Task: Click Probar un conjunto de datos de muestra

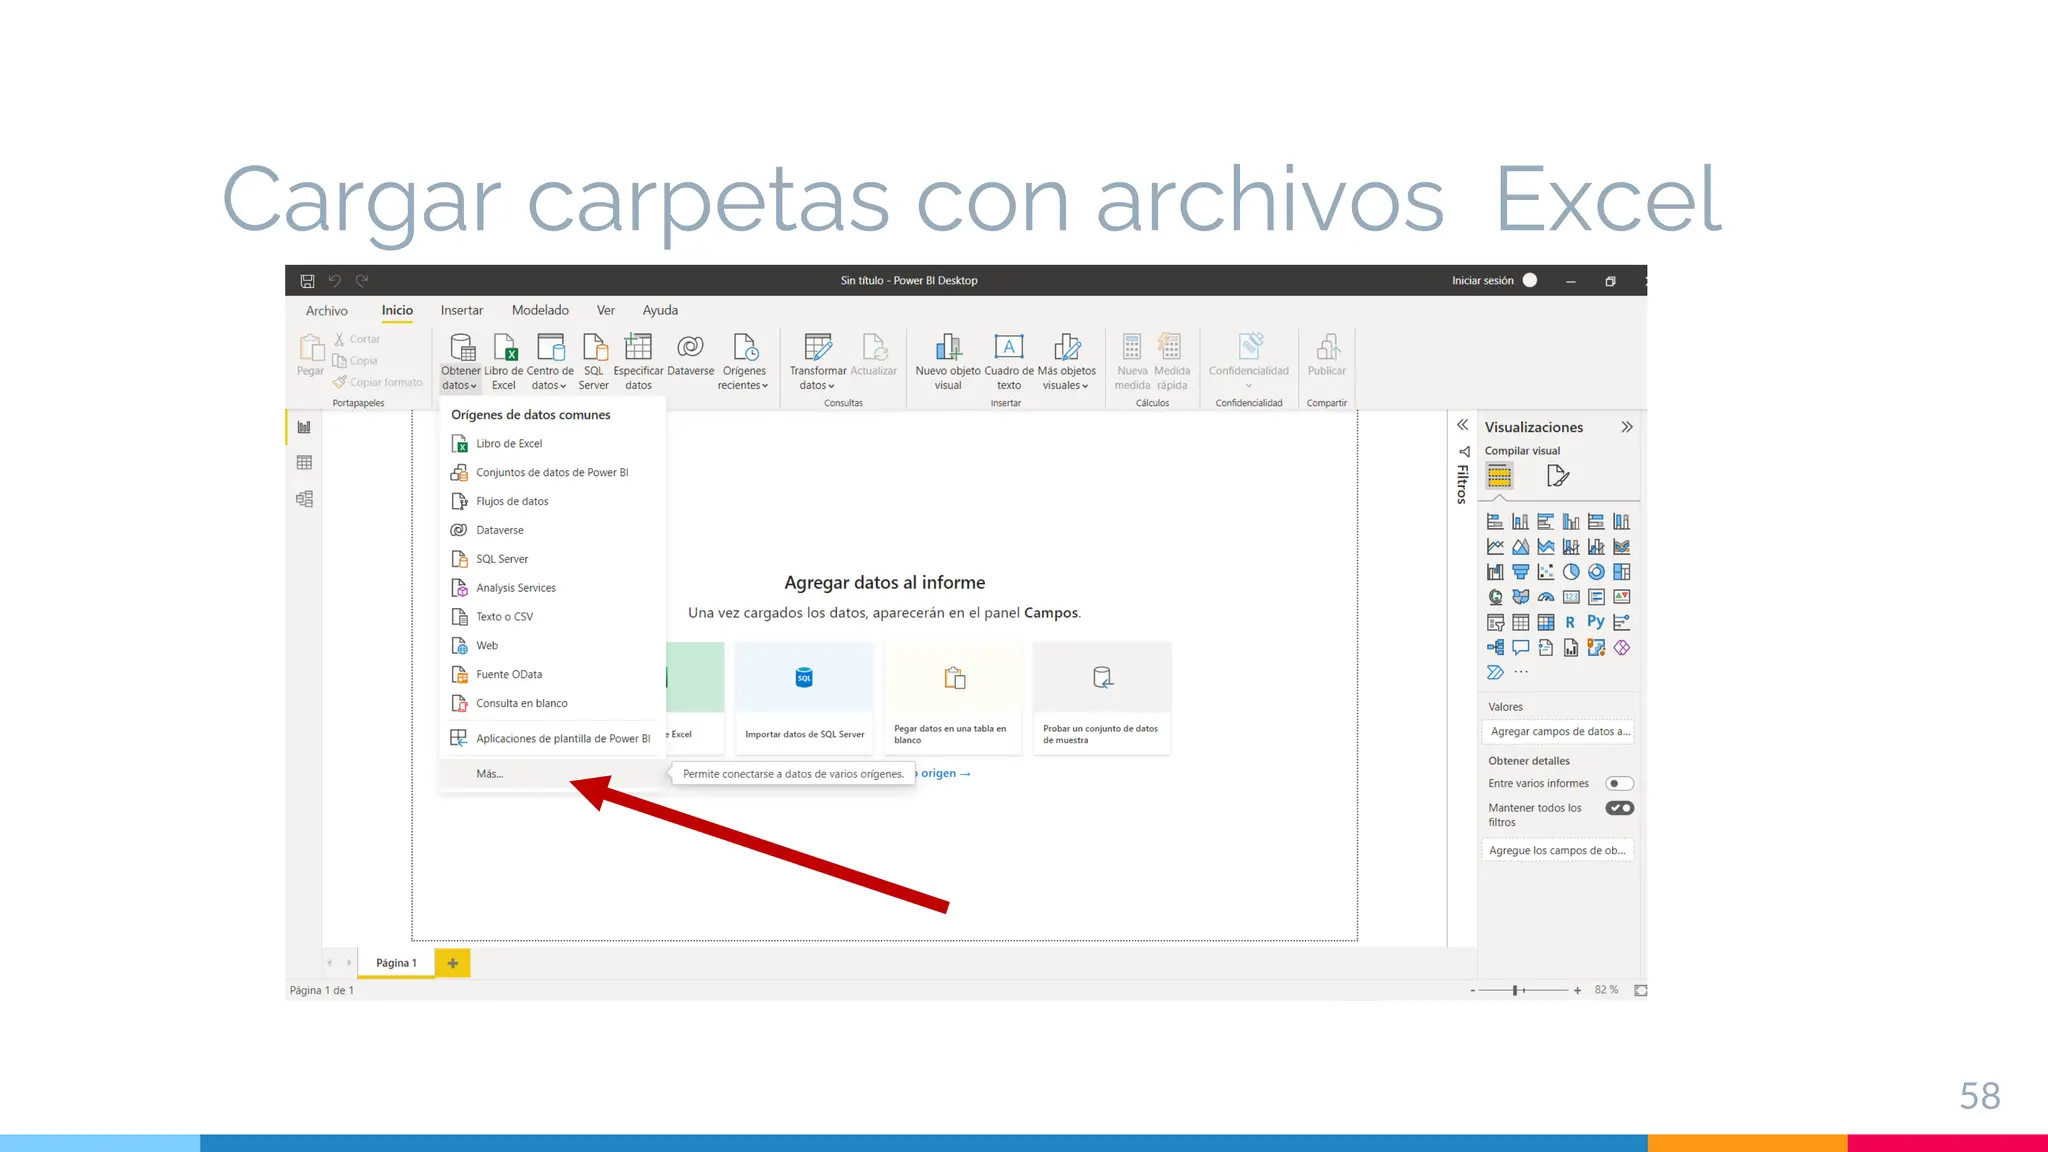Action: (1102, 697)
